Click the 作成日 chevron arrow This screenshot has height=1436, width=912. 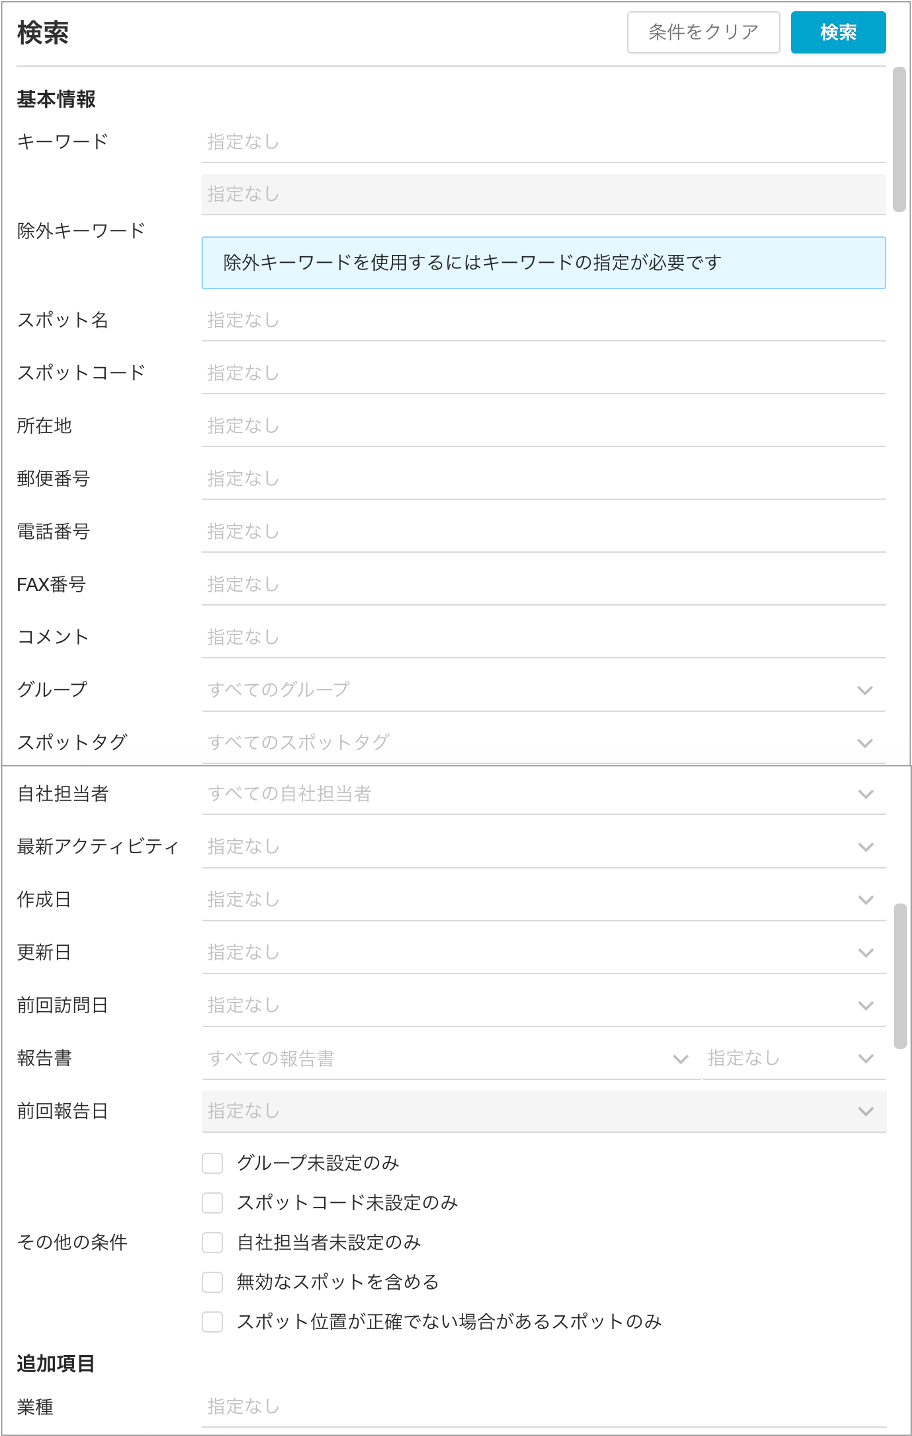(865, 900)
